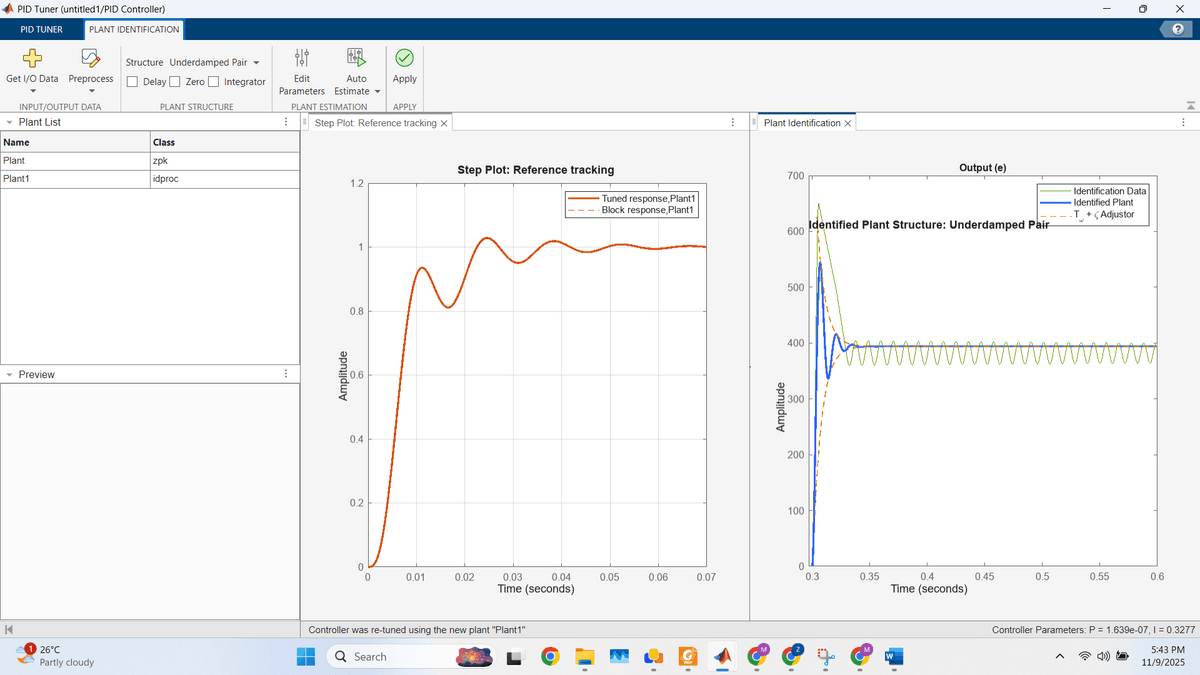Close the Step Plot: Reference tracking tab
This screenshot has height=675, width=1200.
(x=444, y=123)
